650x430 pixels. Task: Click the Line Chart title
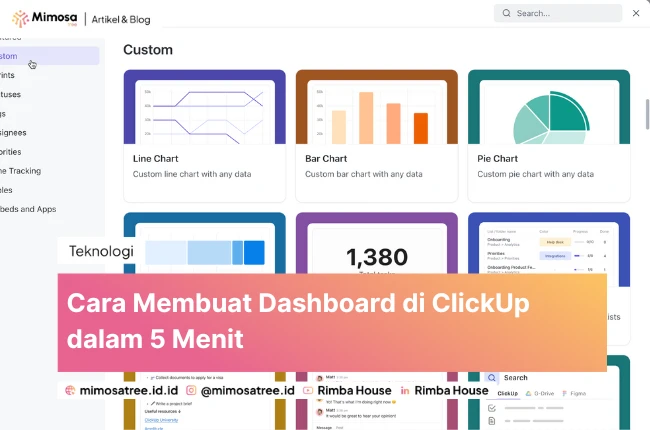[x=155, y=158]
